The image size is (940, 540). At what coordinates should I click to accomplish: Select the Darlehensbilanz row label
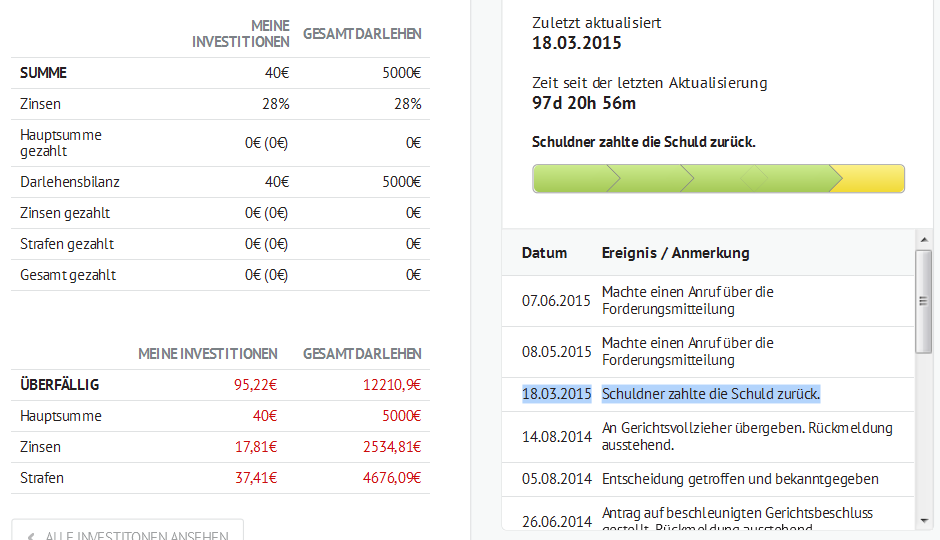(x=70, y=182)
